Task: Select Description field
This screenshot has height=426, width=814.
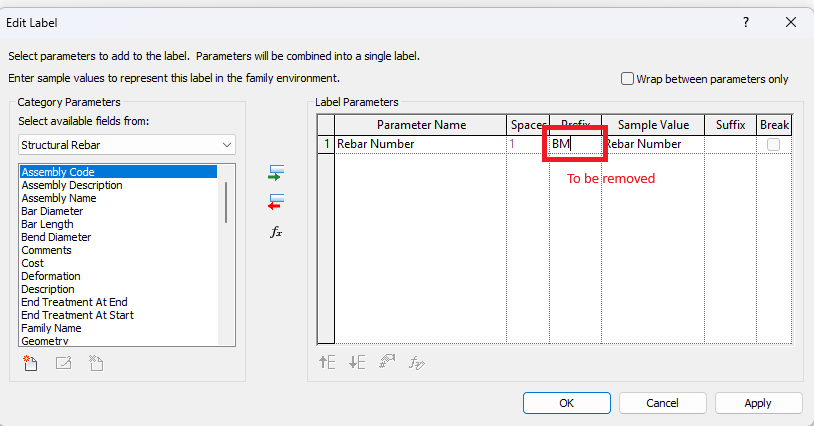Action: [118, 289]
